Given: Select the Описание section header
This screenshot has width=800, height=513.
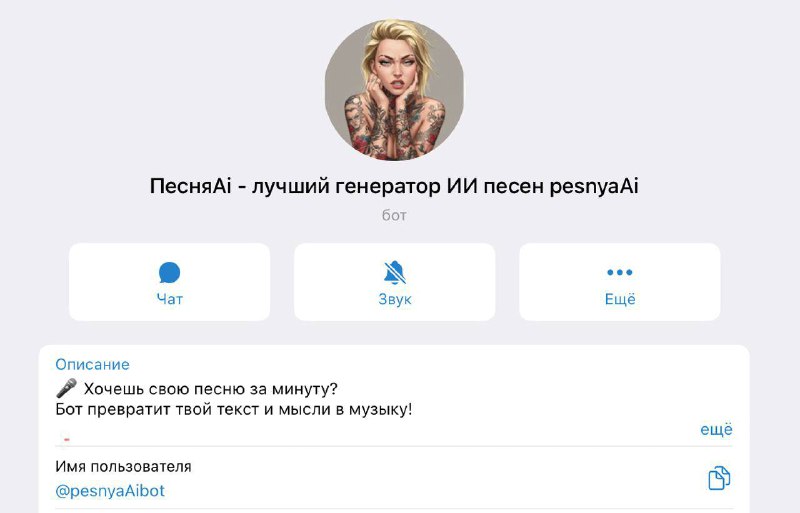Looking at the screenshot, I should click(92, 364).
